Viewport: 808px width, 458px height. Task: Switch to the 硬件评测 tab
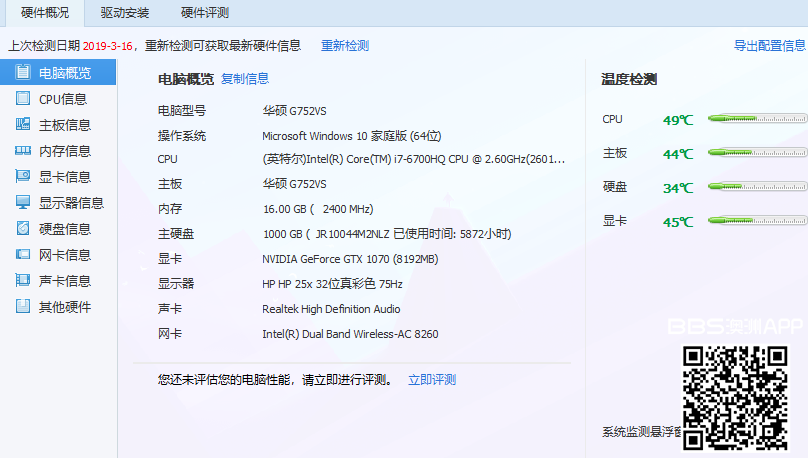(205, 13)
